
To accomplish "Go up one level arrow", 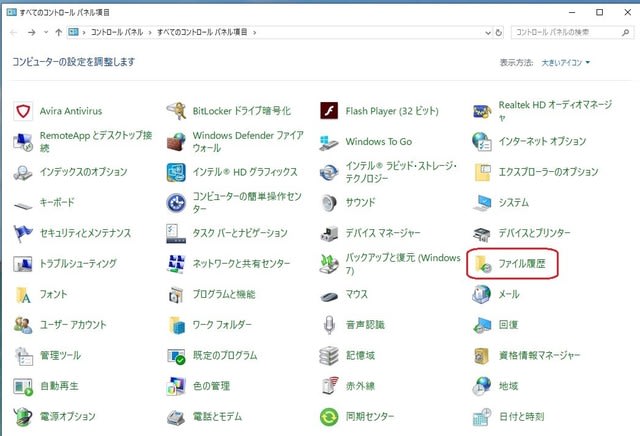I will pyautogui.click(x=58, y=32).
